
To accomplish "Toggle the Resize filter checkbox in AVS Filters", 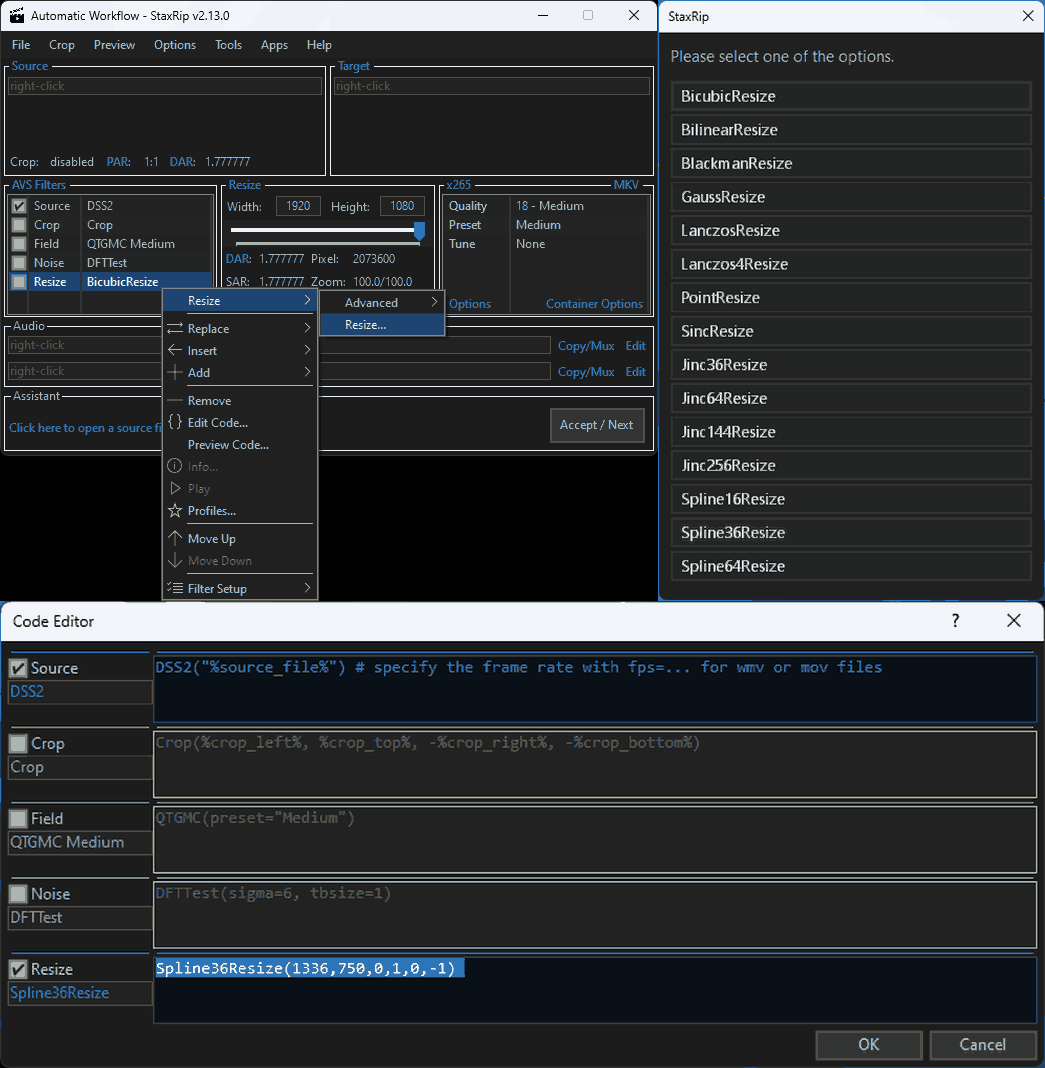I will 19,281.
